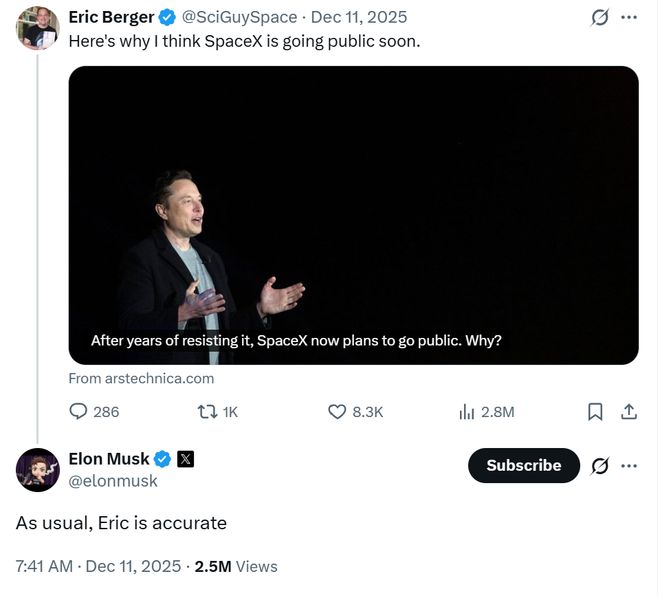Image resolution: width=660 pixels, height=596 pixels.
Task: Open more options on Eric Berger's post
Action: coord(629,17)
